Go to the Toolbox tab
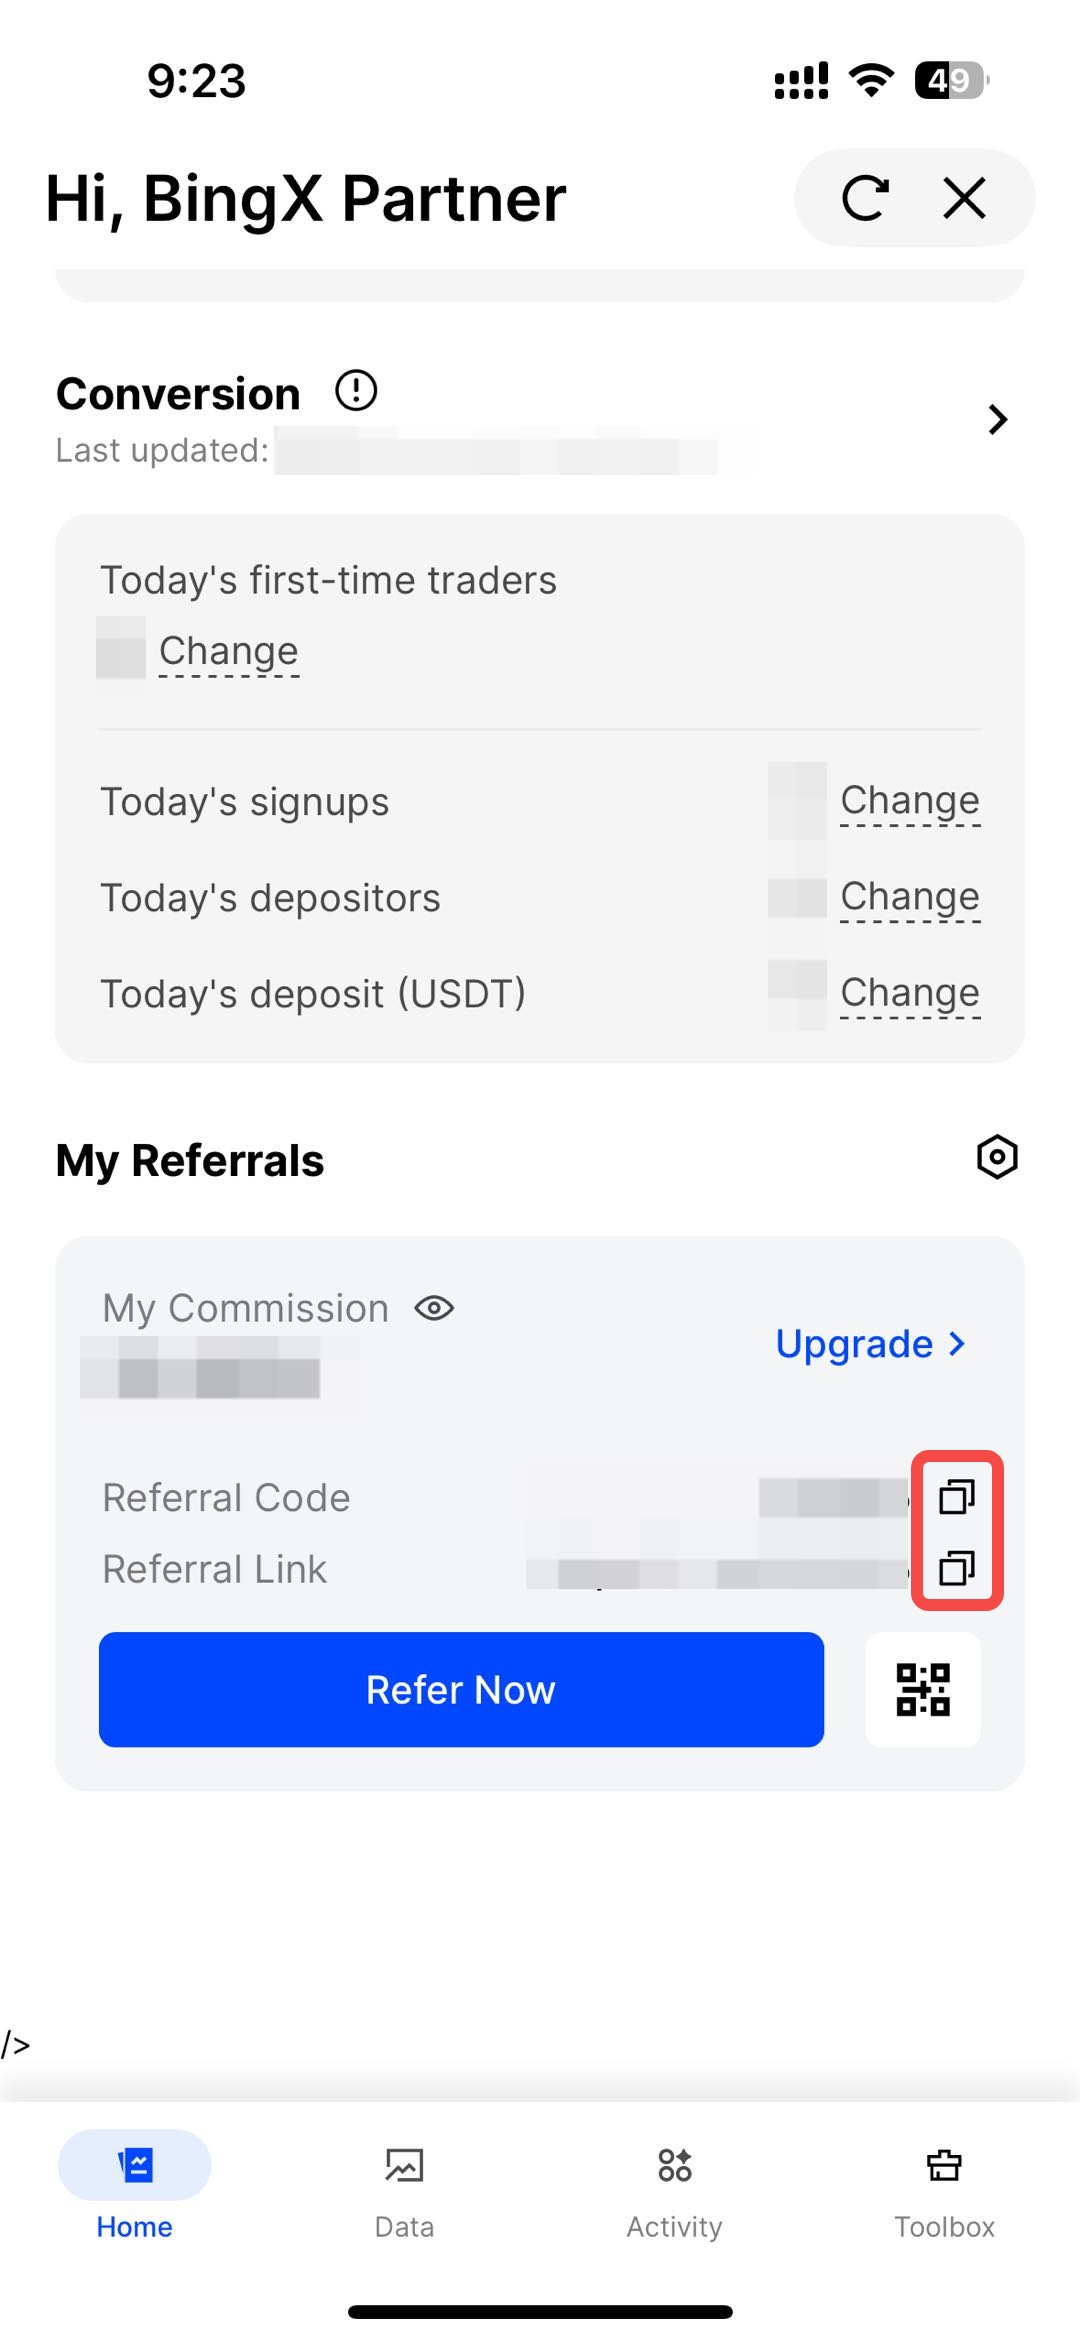This screenshot has height=2341, width=1080. [944, 2185]
